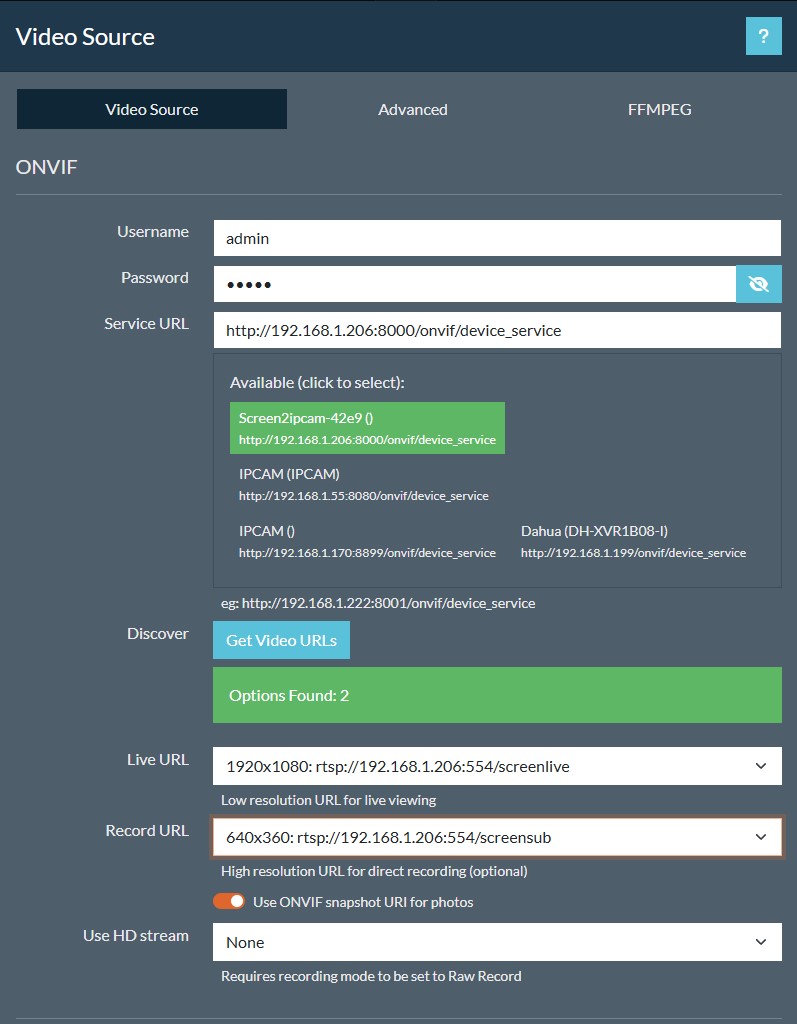This screenshot has height=1024, width=797.
Task: Open the Live URL dropdown
Action: coord(497,766)
